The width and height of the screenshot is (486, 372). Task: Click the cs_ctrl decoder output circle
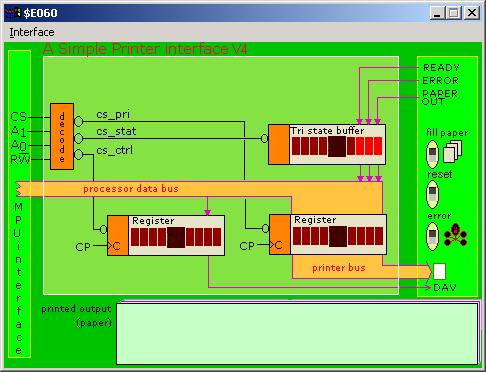[78, 154]
